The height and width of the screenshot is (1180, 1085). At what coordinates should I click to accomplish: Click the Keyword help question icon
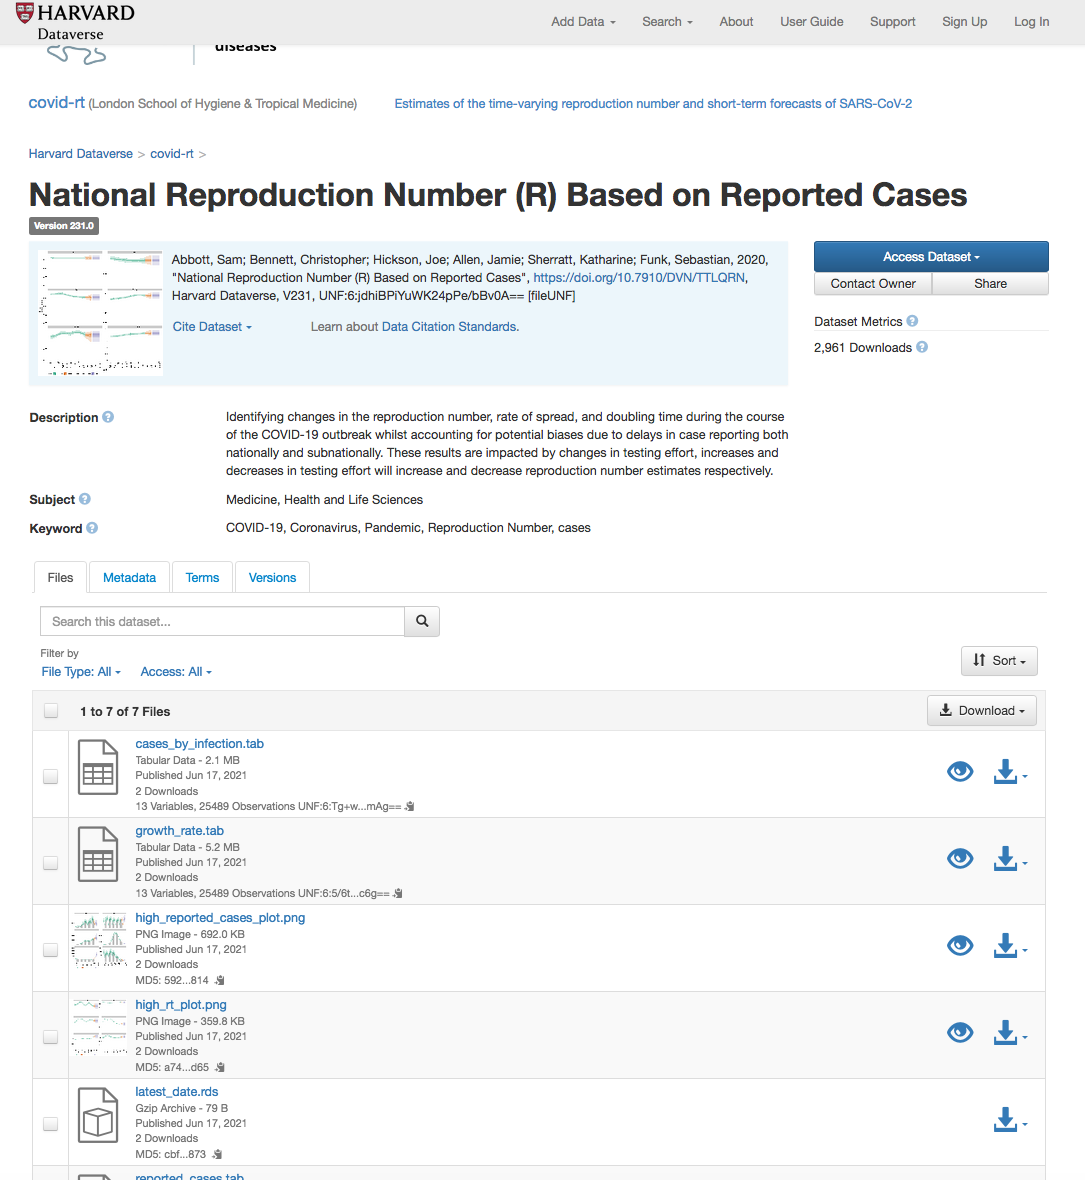pyautogui.click(x=92, y=528)
